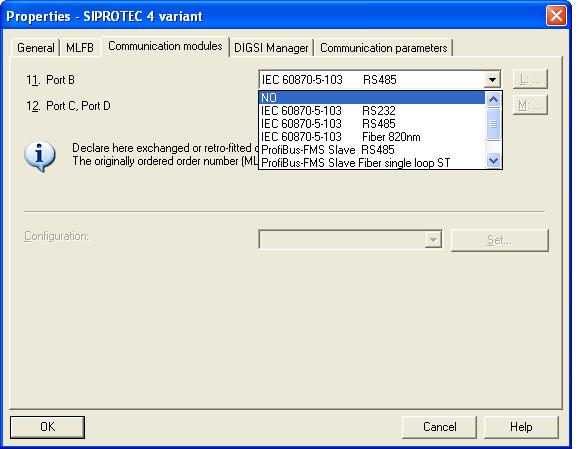Click the Port B combo box field
The height and width of the screenshot is (449, 579).
click(x=380, y=79)
